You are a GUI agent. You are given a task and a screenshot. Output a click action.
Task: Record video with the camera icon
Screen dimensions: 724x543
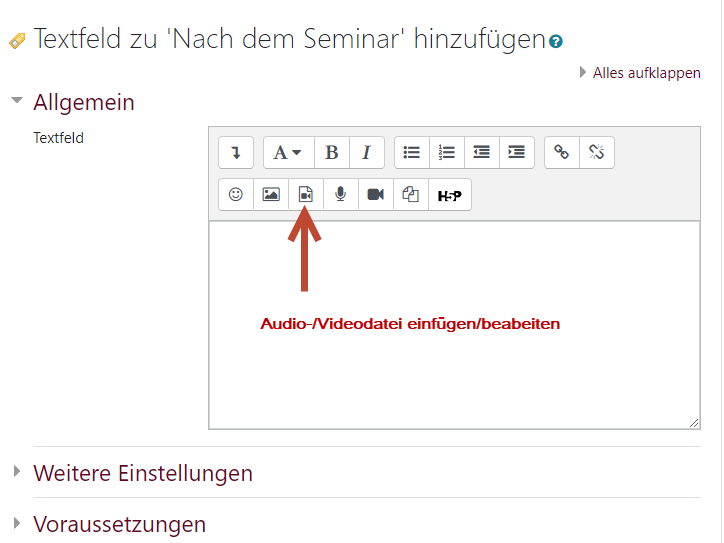click(x=376, y=195)
